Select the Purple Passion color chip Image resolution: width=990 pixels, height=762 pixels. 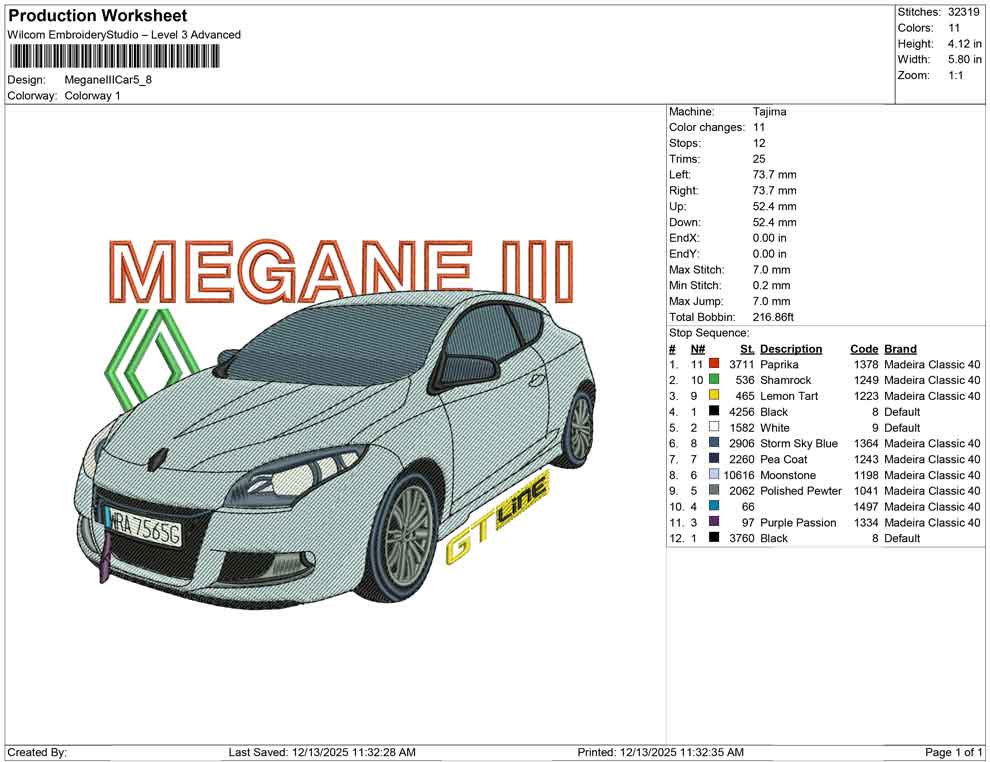click(714, 522)
